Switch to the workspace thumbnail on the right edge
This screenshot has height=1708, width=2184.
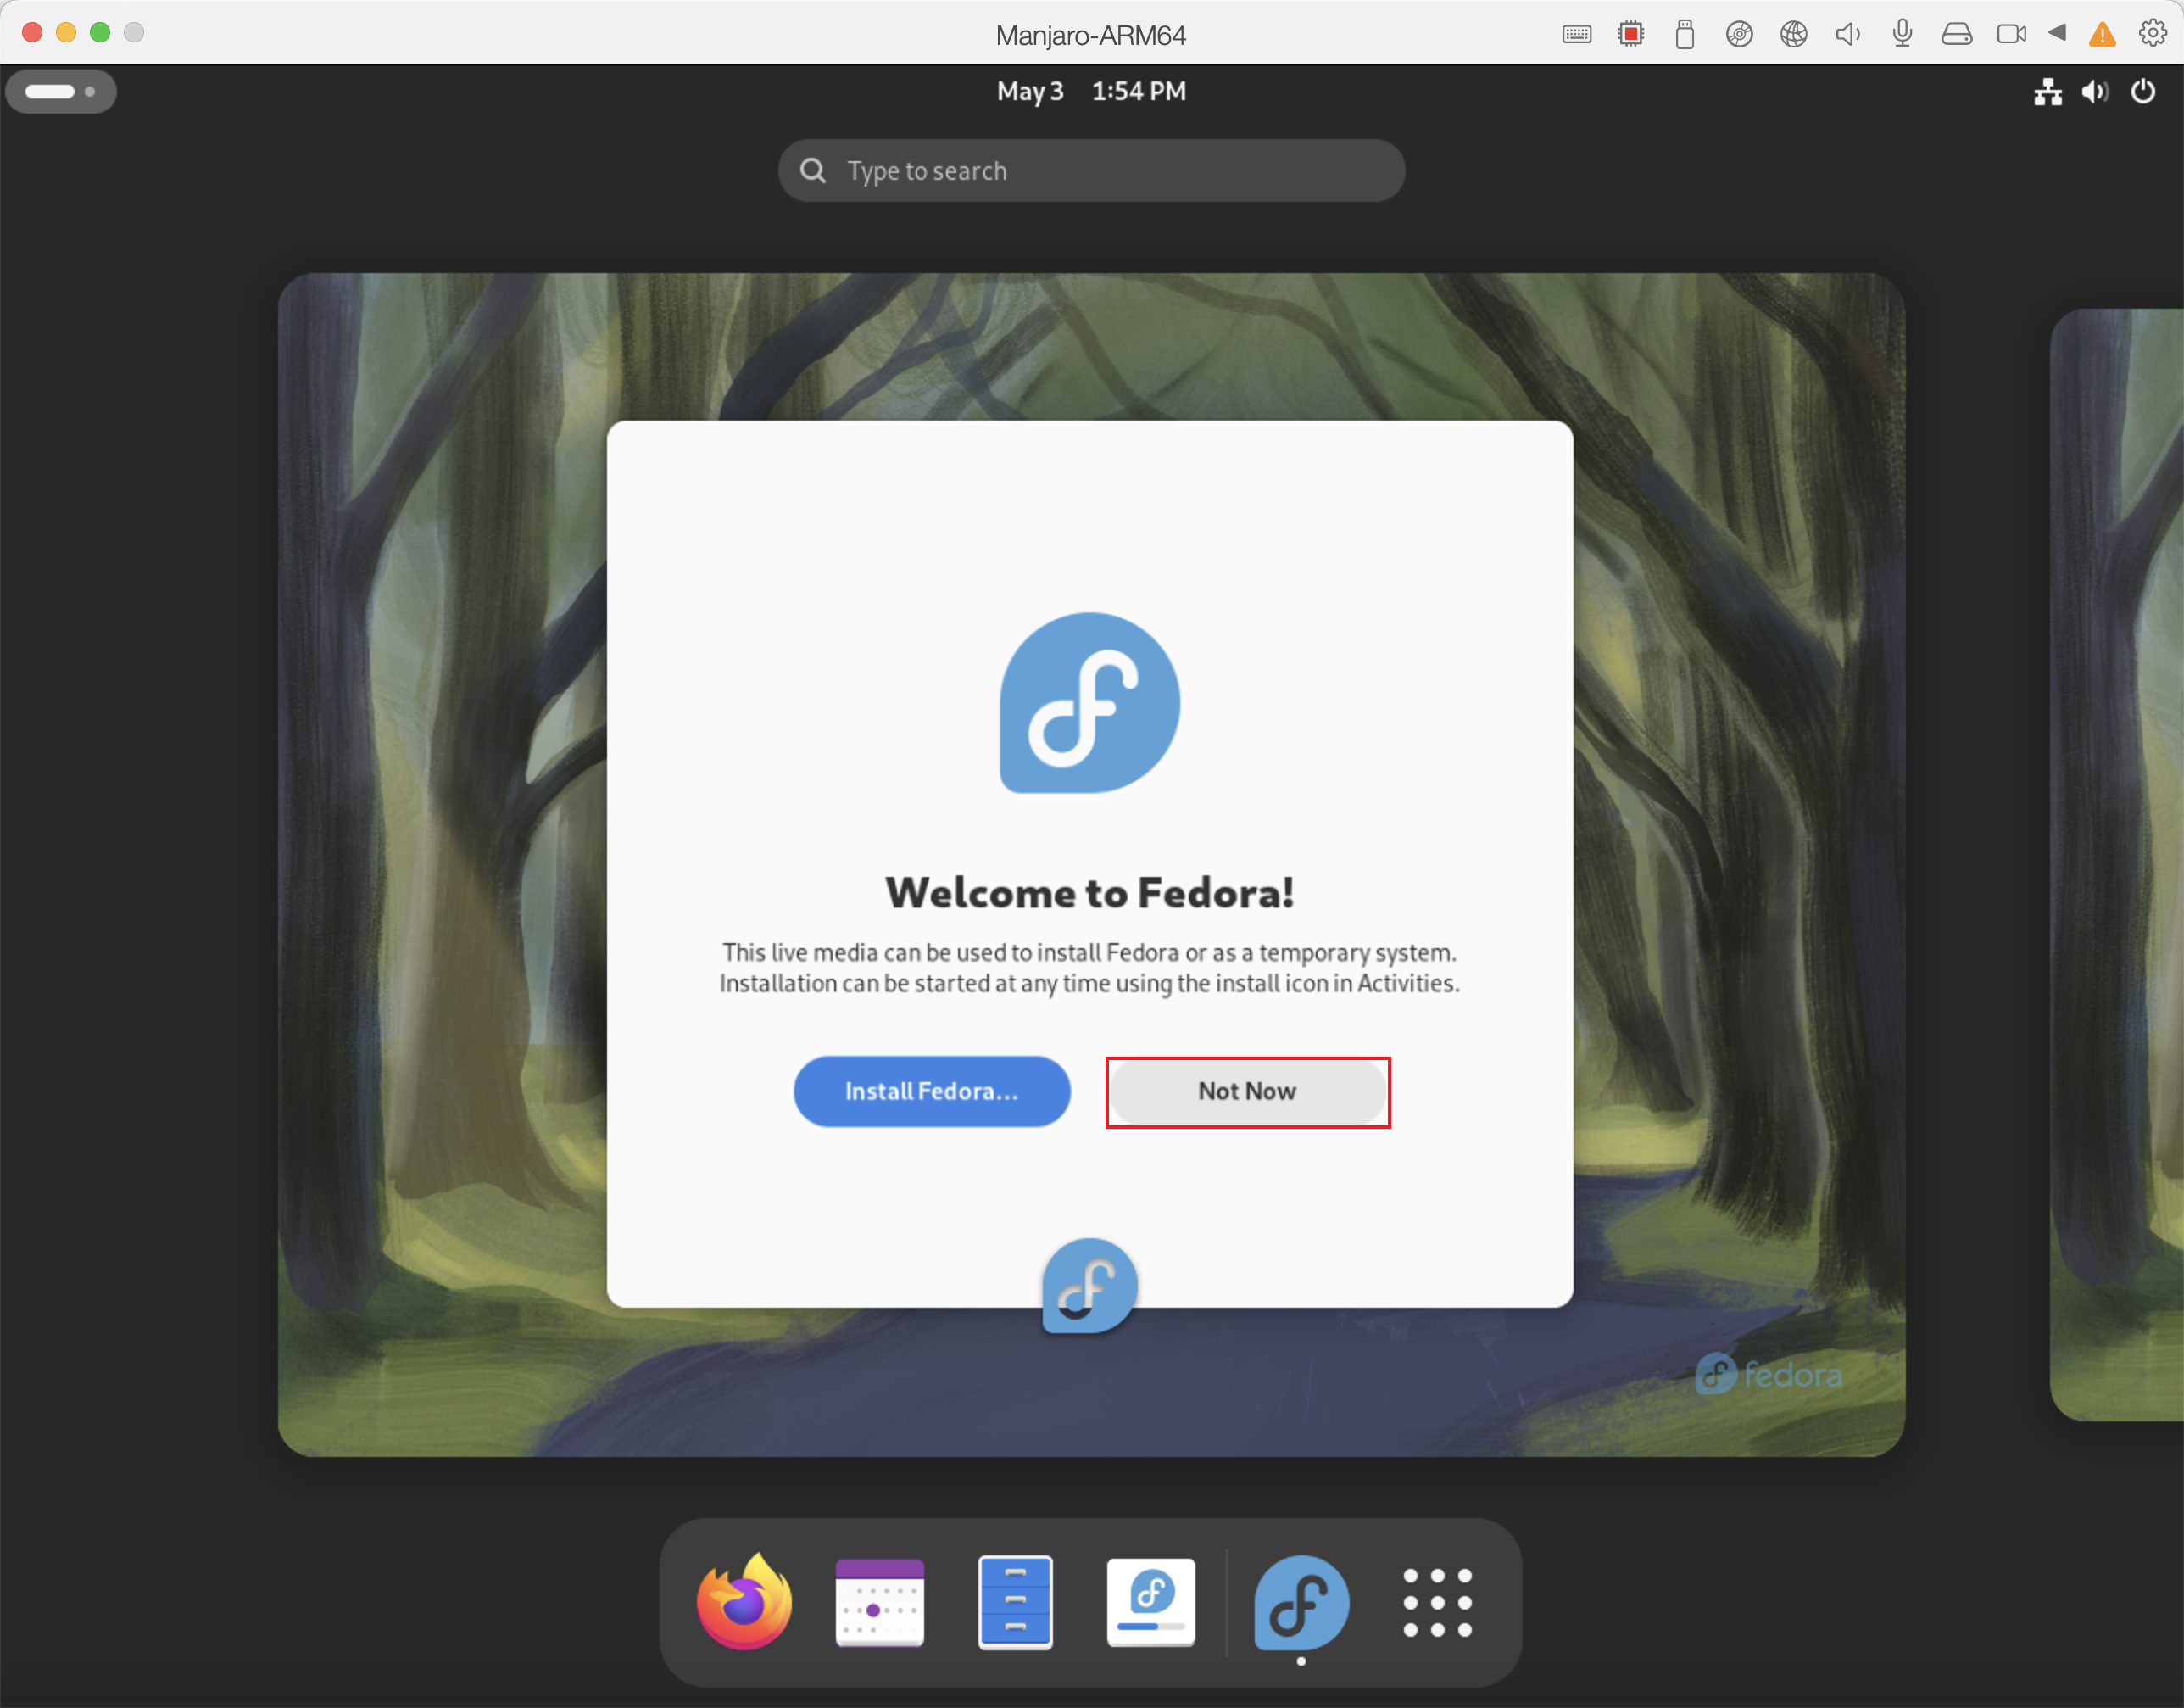pos(2117,864)
